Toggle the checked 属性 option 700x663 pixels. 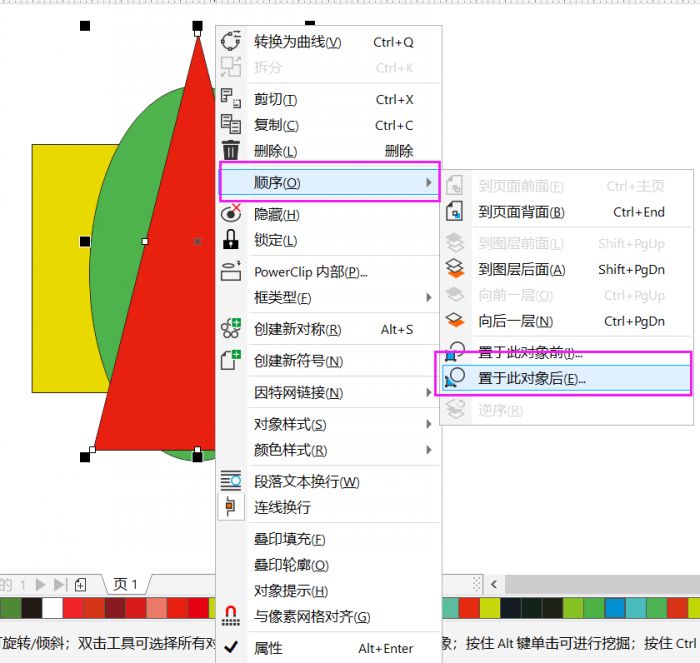coord(329,648)
